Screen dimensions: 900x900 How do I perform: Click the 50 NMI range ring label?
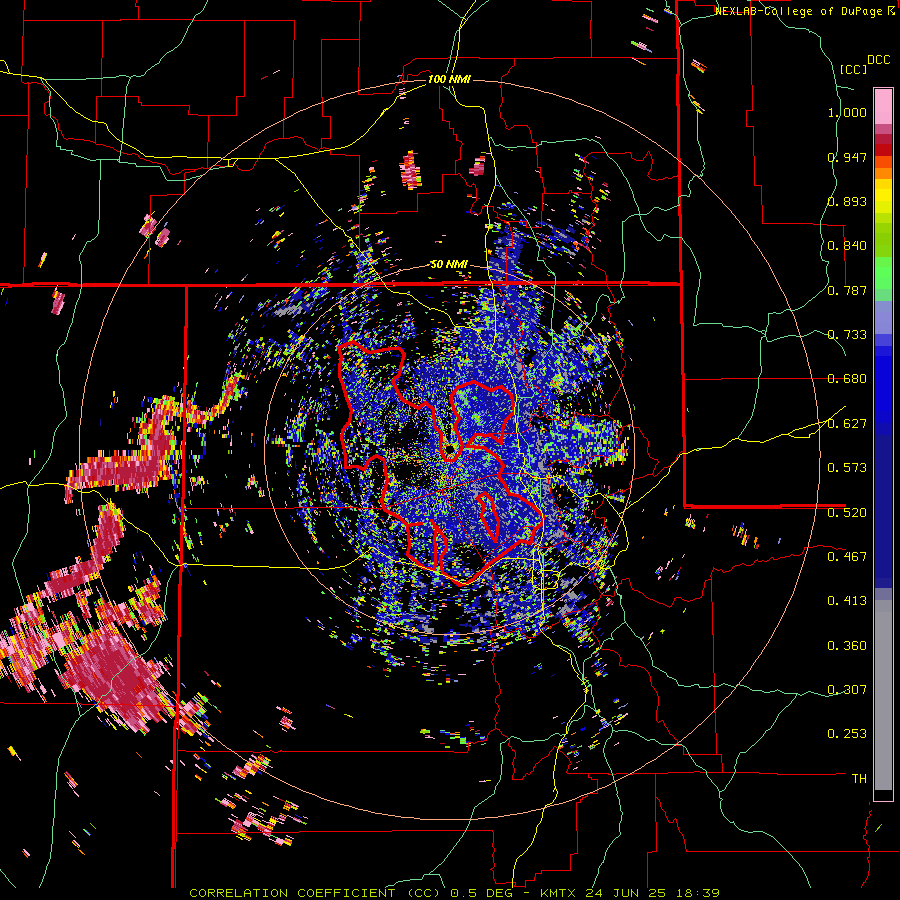(x=449, y=264)
